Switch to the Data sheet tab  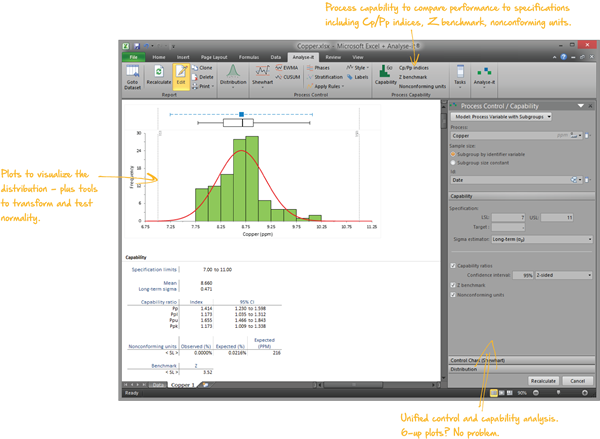click(158, 385)
